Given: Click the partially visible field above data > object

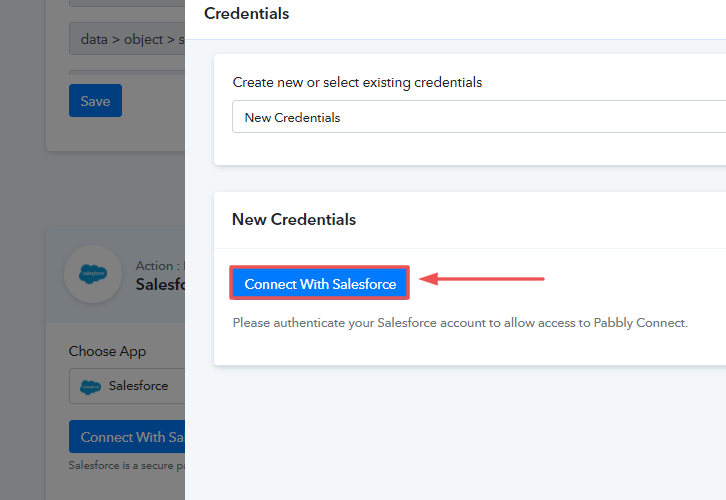Looking at the screenshot, I should (127, 3).
